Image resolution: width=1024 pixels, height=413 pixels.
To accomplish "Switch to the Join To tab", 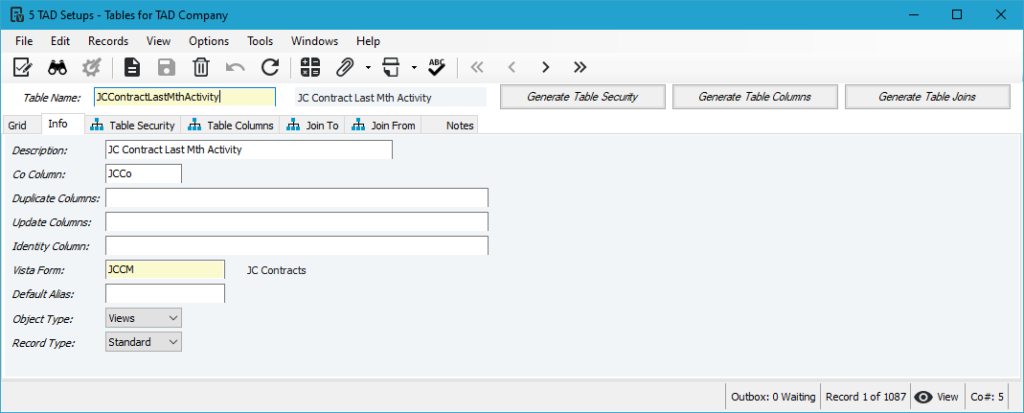I will click(313, 125).
